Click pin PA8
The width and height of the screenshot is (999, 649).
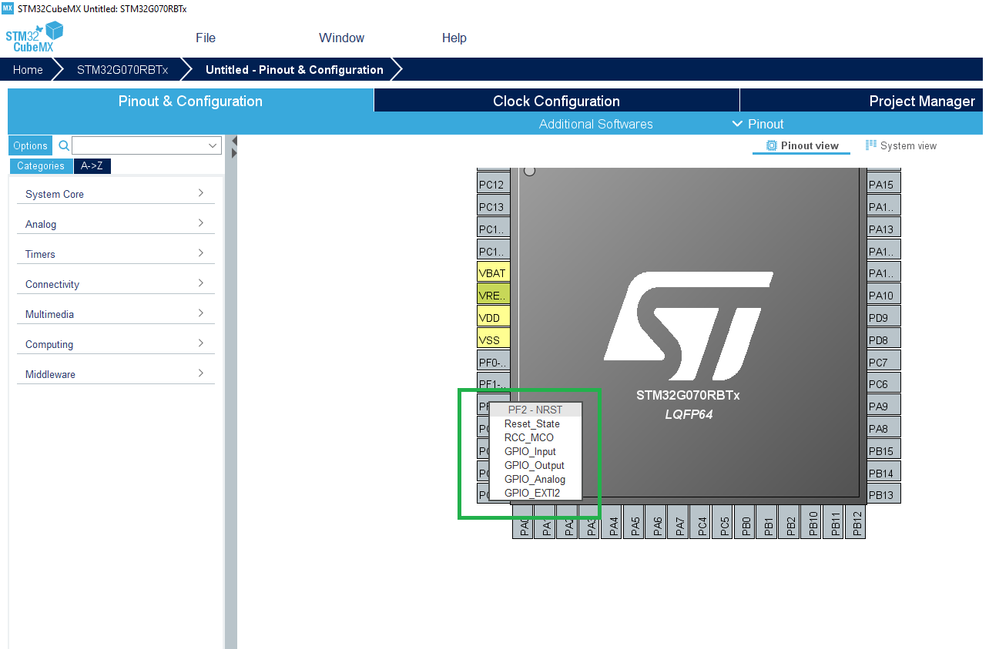pyautogui.click(x=884, y=428)
